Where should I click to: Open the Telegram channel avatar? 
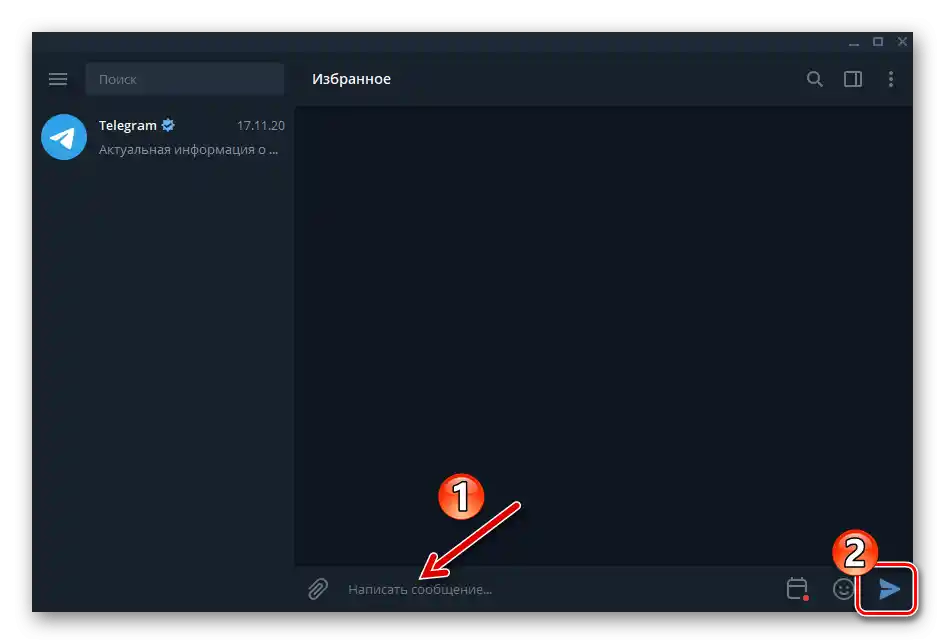[63, 137]
